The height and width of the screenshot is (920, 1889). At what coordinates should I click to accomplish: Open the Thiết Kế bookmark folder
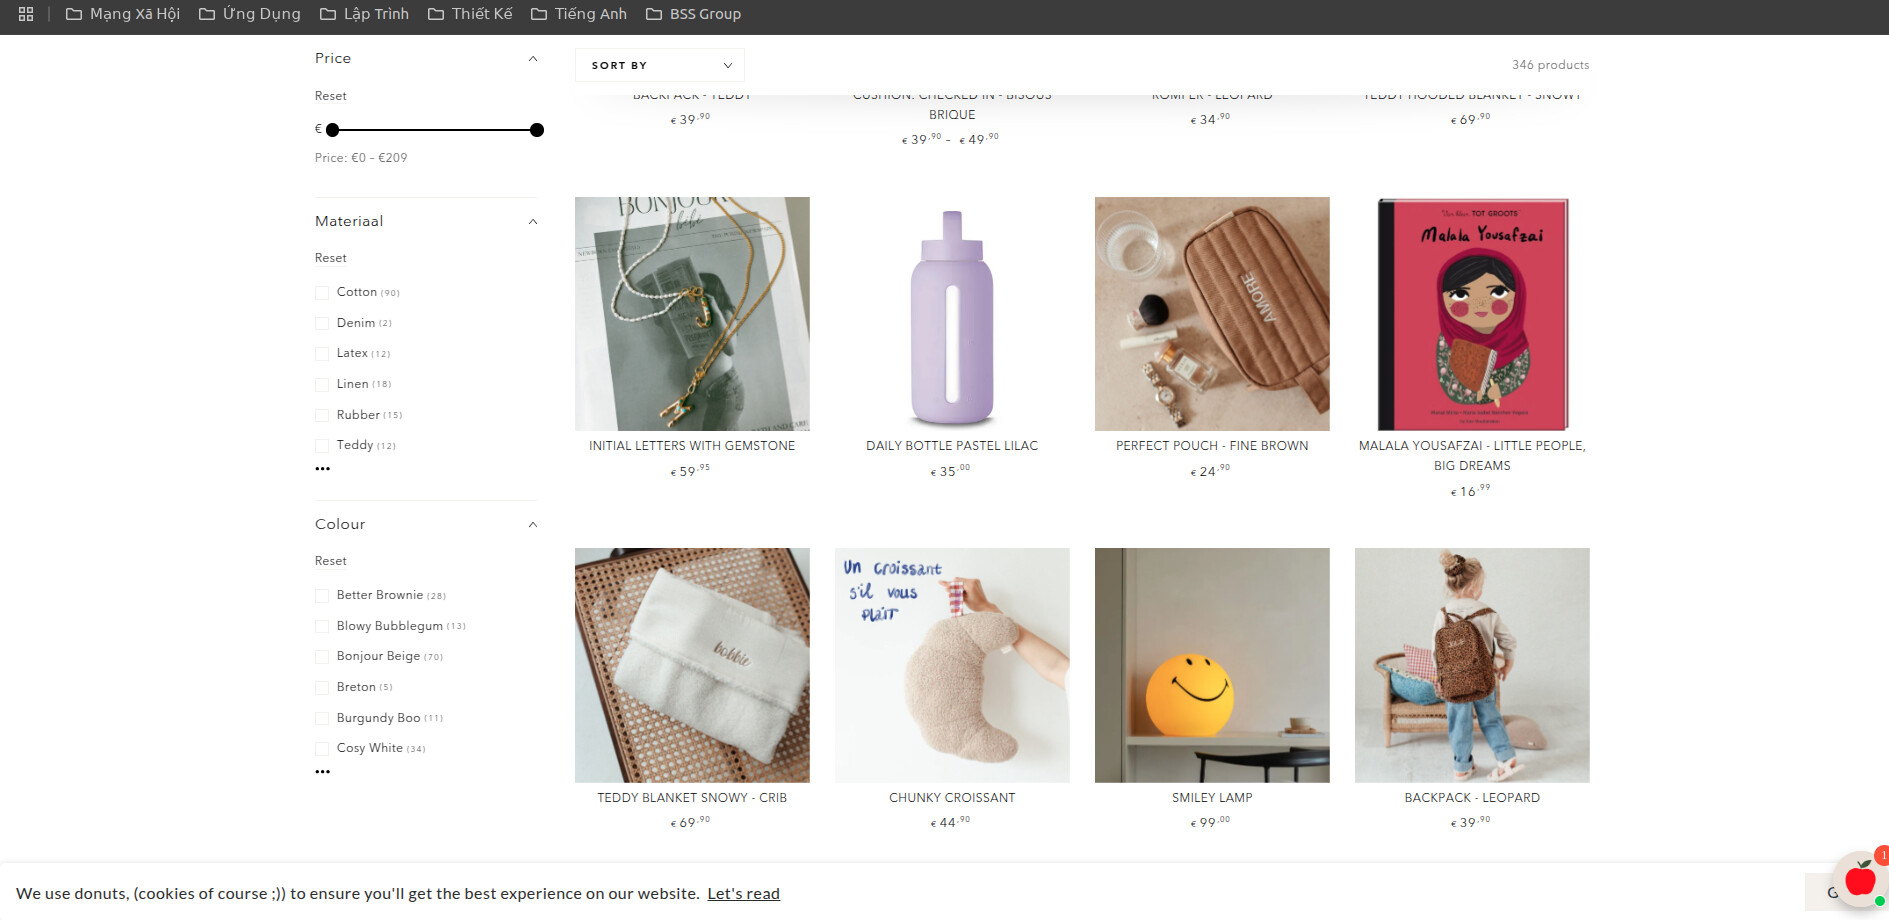pyautogui.click(x=470, y=14)
